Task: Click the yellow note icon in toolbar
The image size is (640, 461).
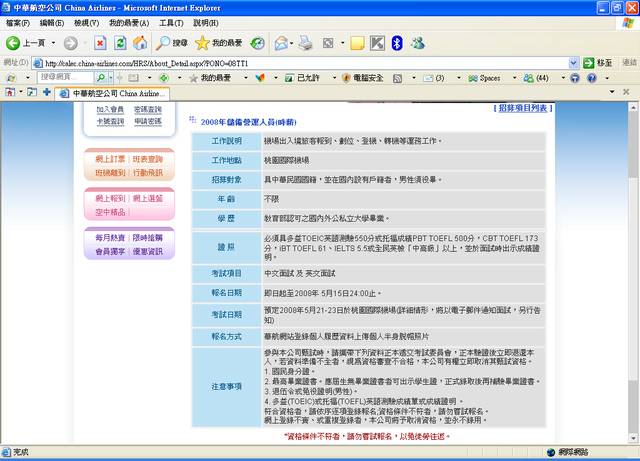Action: click(x=357, y=43)
